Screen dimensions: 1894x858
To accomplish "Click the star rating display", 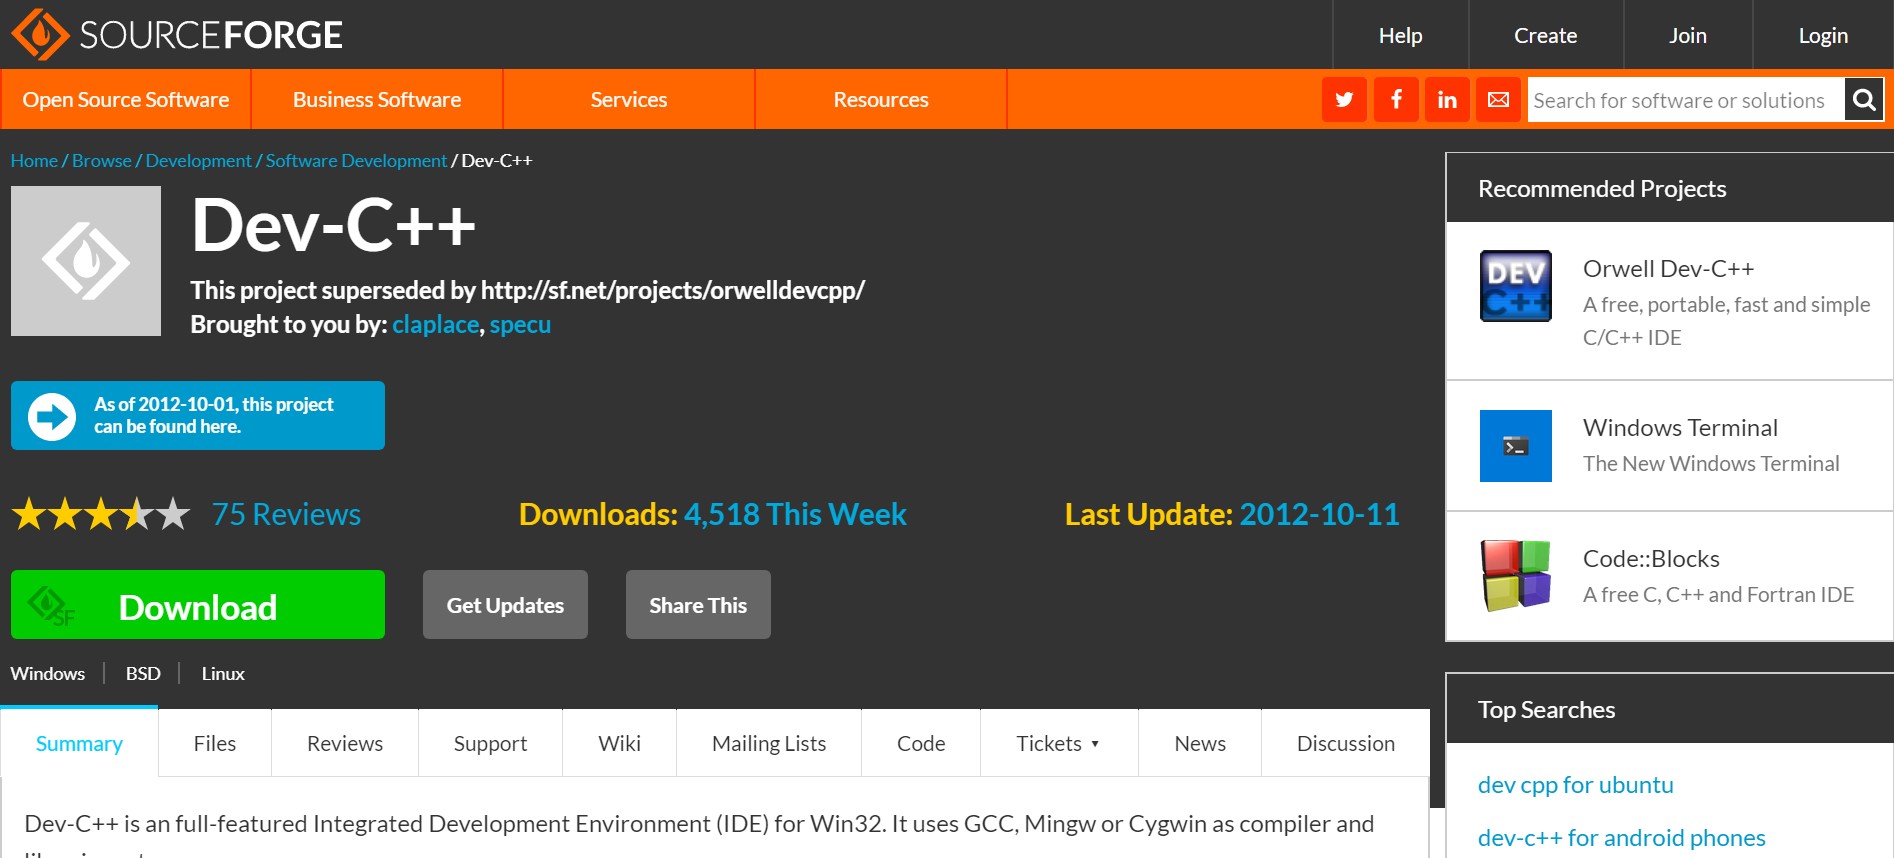I will (101, 514).
